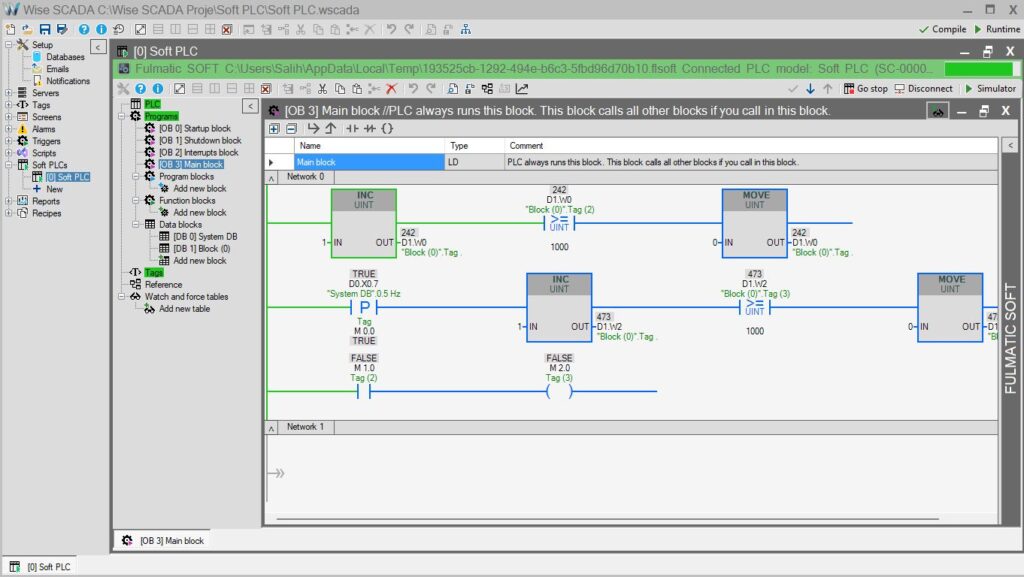
Task: Expand the Network 1 section
Action: (x=269, y=427)
